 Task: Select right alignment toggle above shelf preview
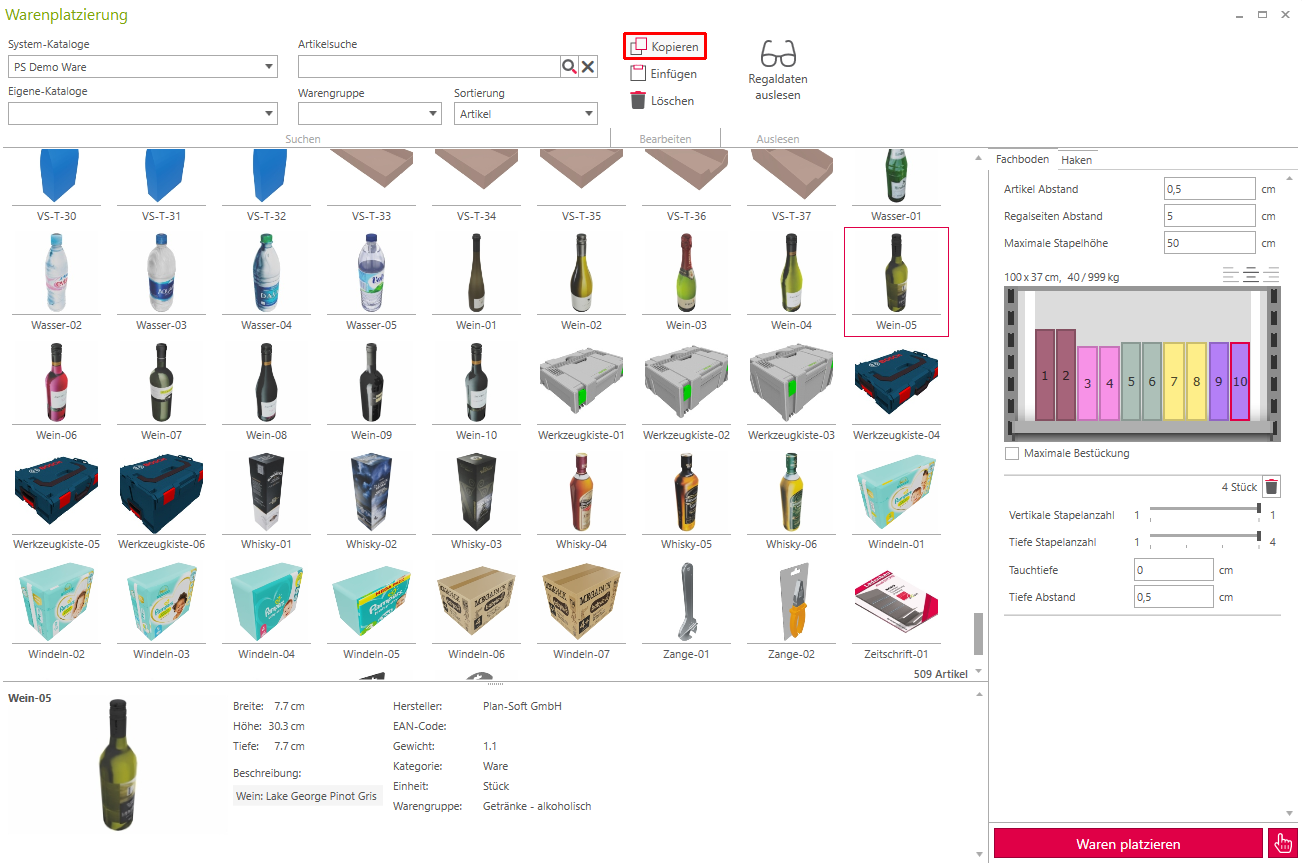1271,275
